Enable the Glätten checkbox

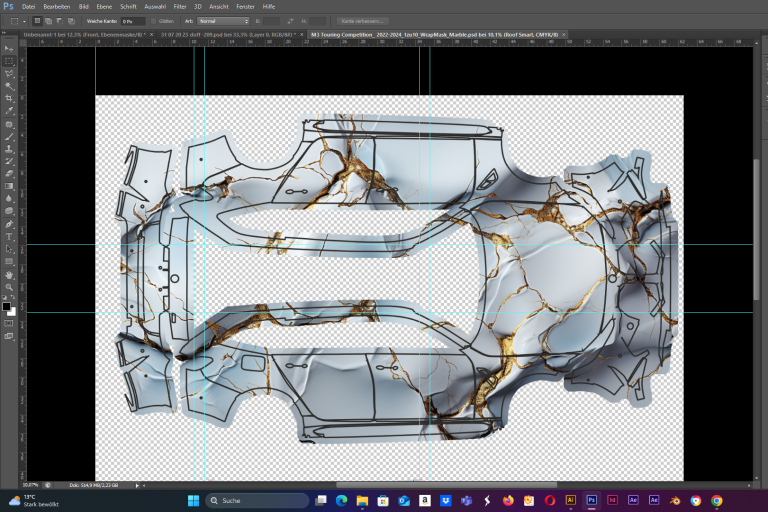pyautogui.click(x=153, y=21)
